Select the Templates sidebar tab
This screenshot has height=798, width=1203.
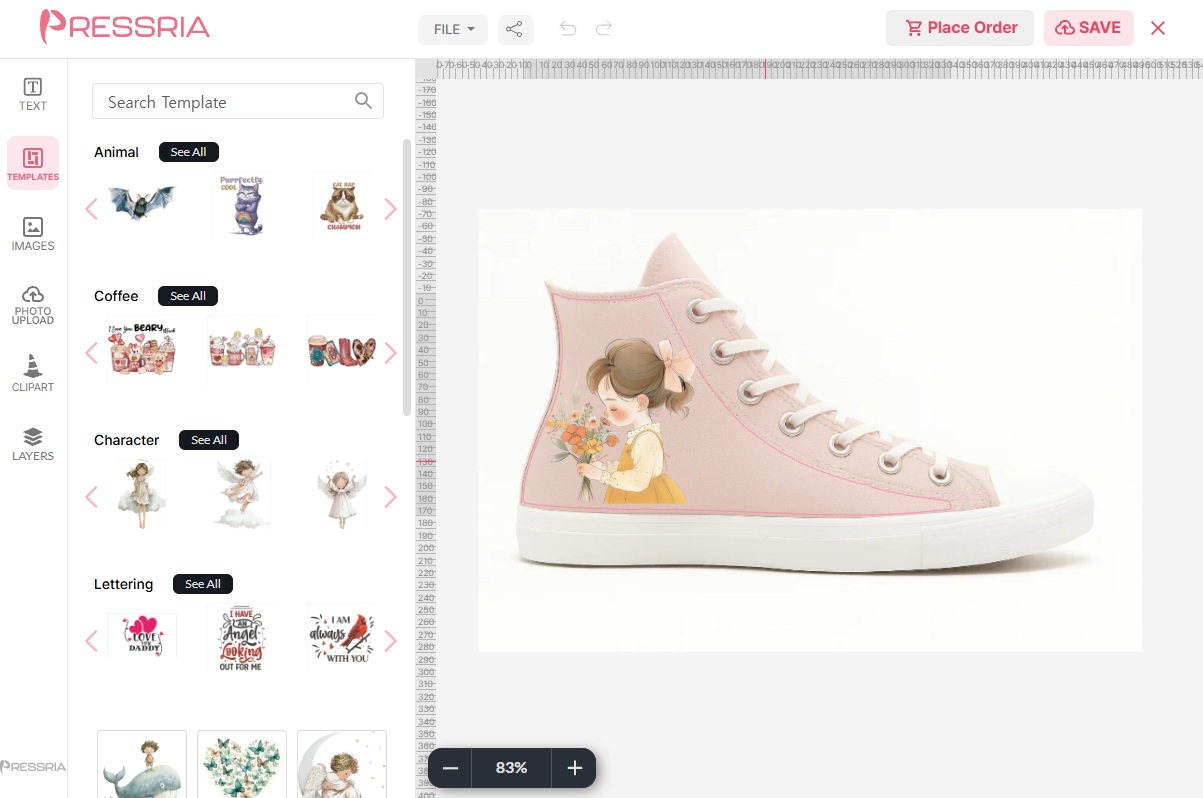[x=33, y=163]
